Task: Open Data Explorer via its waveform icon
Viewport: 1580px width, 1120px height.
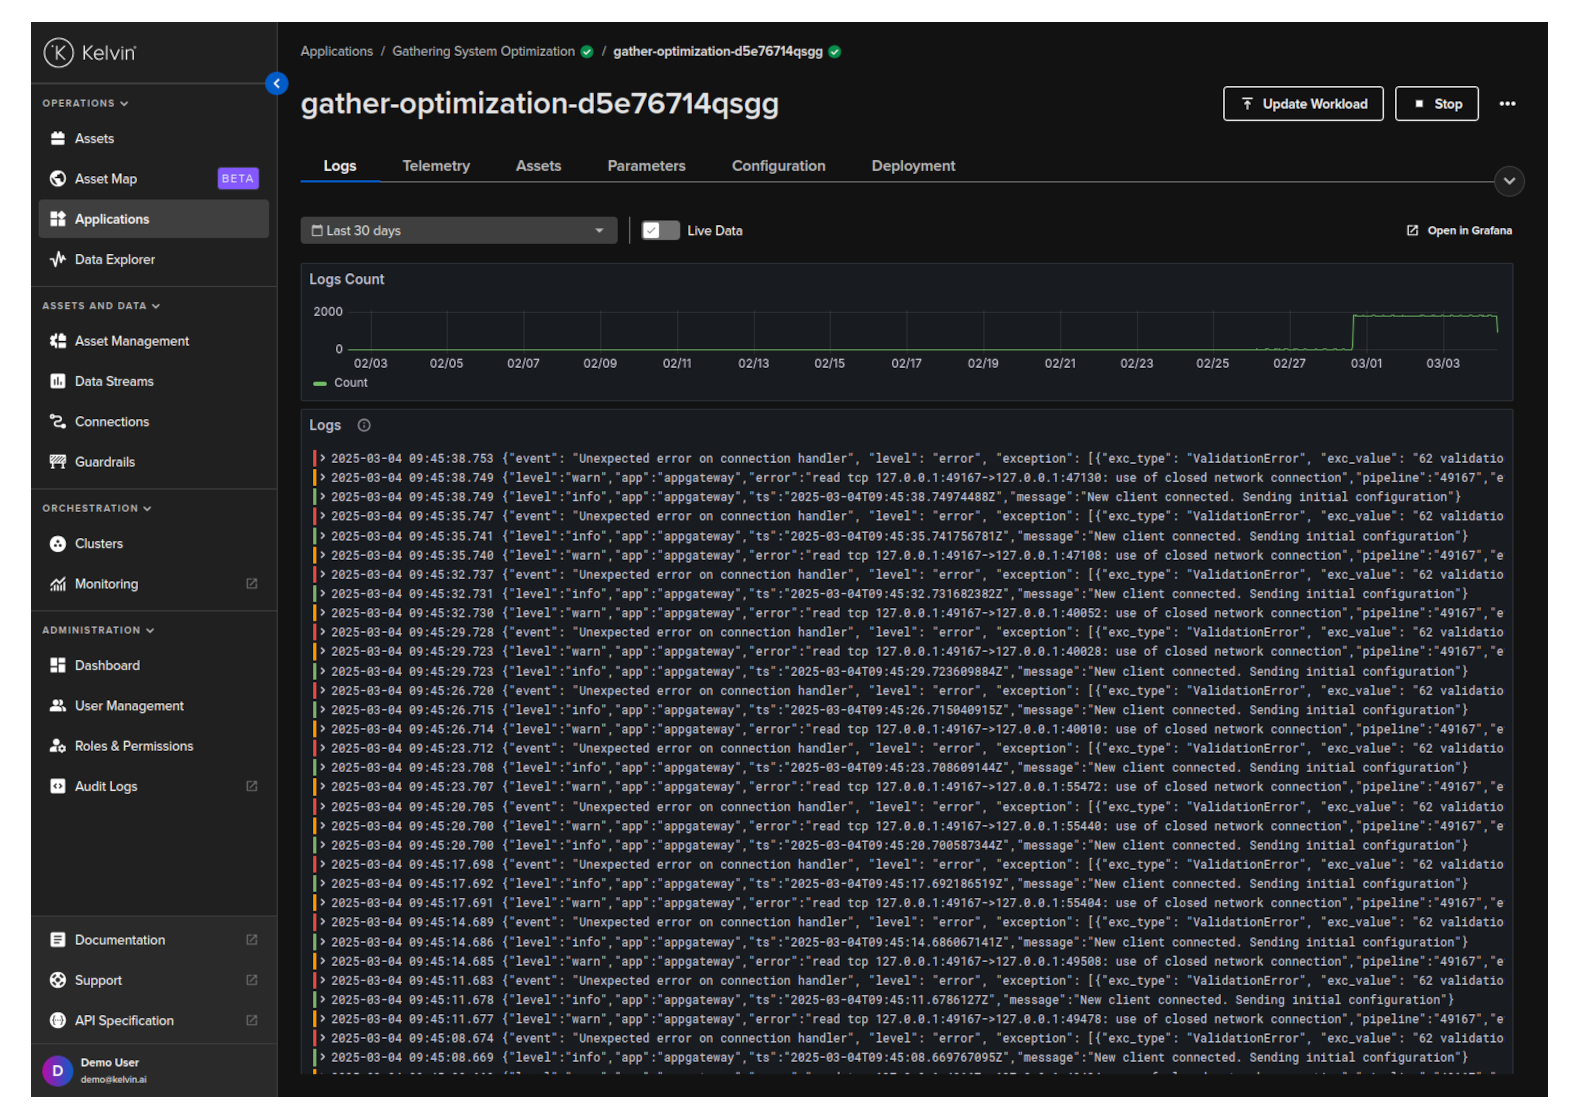Action: [58, 260]
